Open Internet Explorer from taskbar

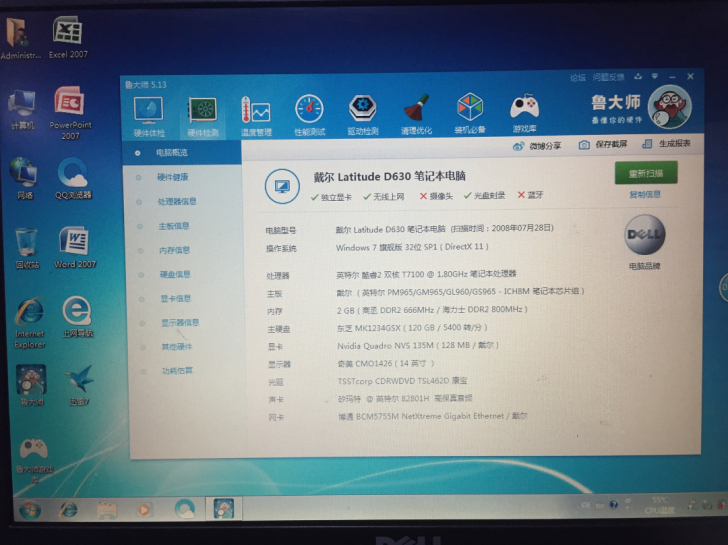click(69, 510)
